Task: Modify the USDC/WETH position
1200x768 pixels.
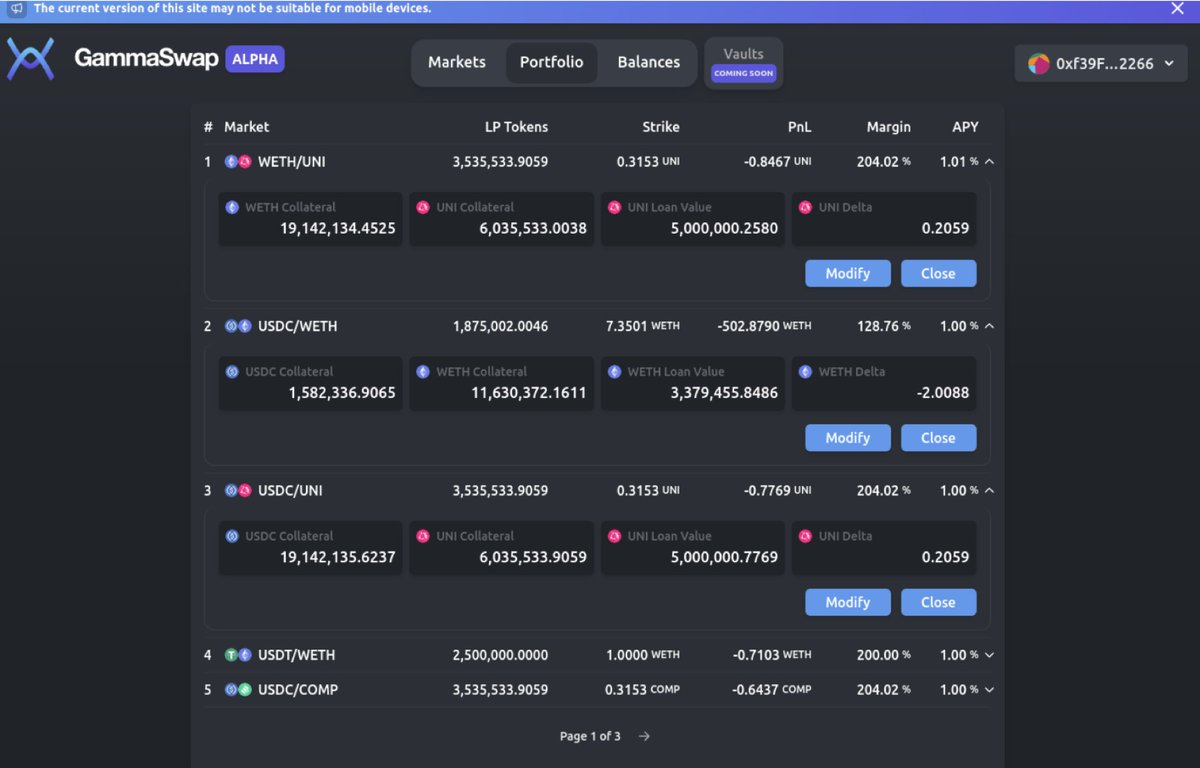Action: [x=848, y=438]
